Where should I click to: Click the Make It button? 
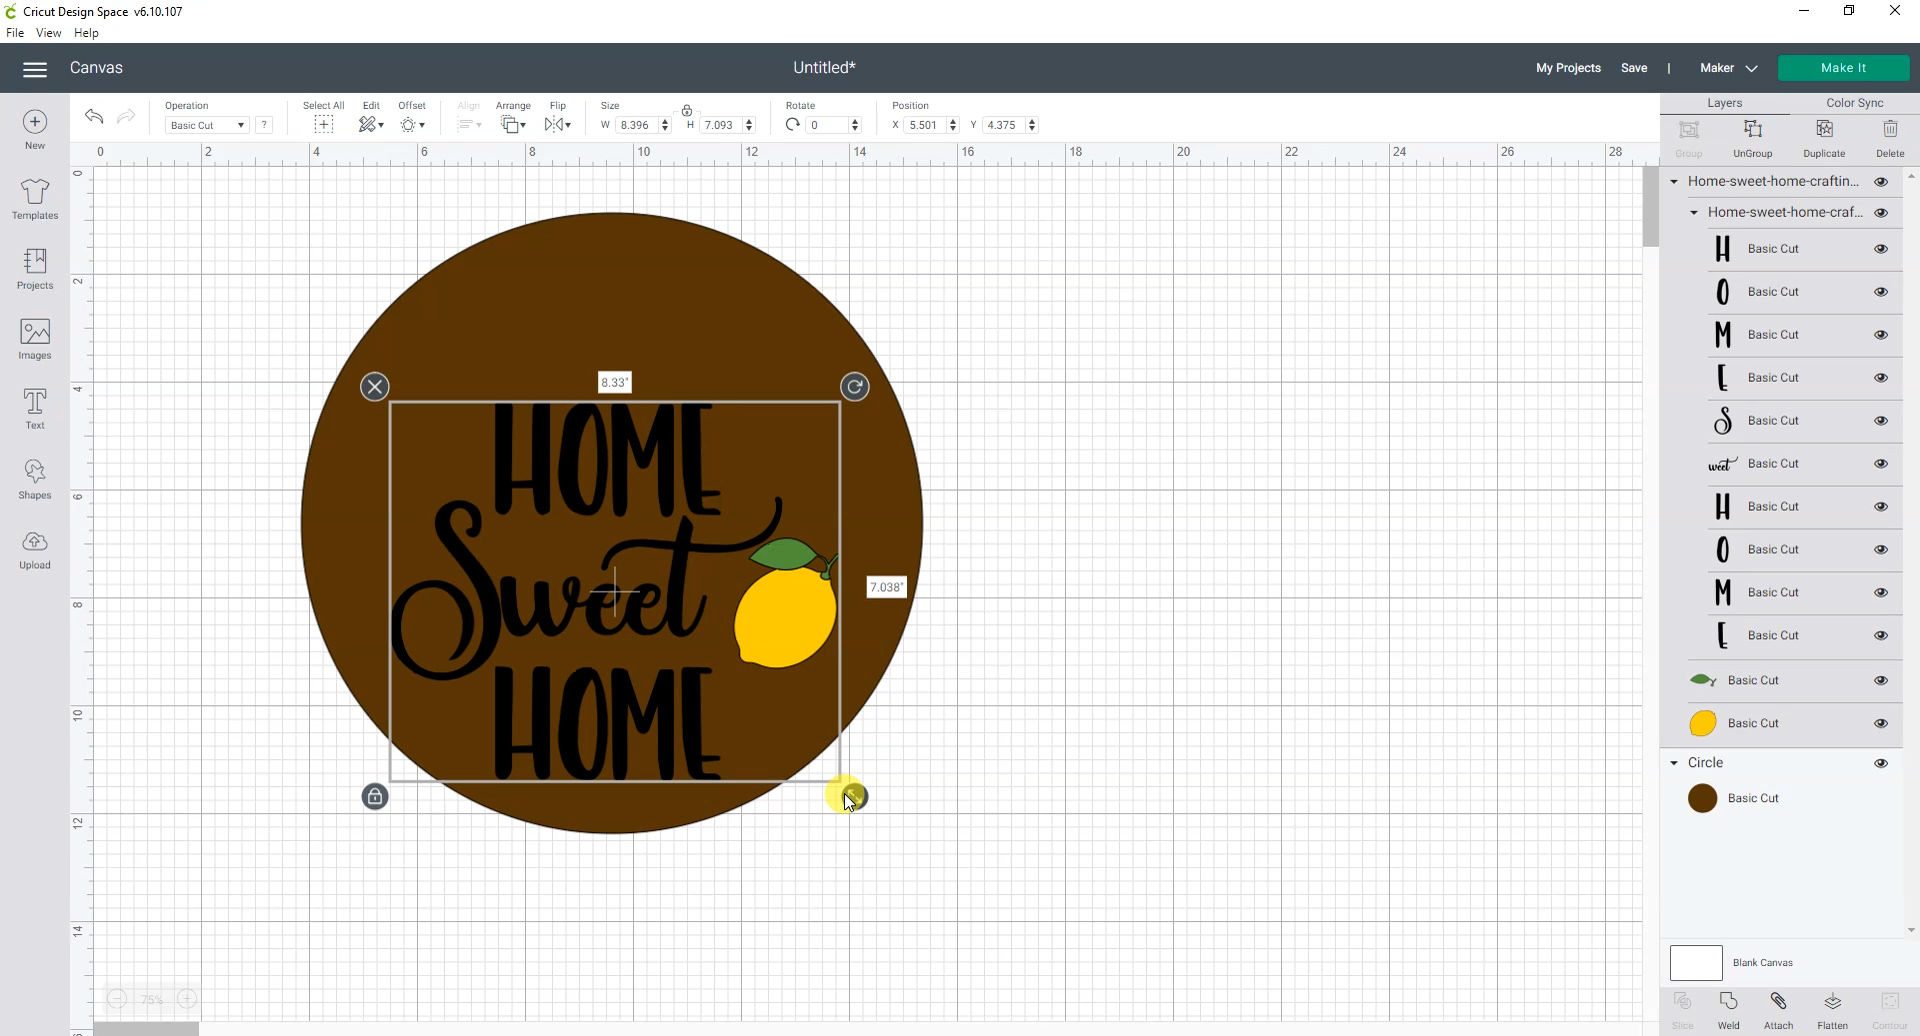click(1843, 68)
